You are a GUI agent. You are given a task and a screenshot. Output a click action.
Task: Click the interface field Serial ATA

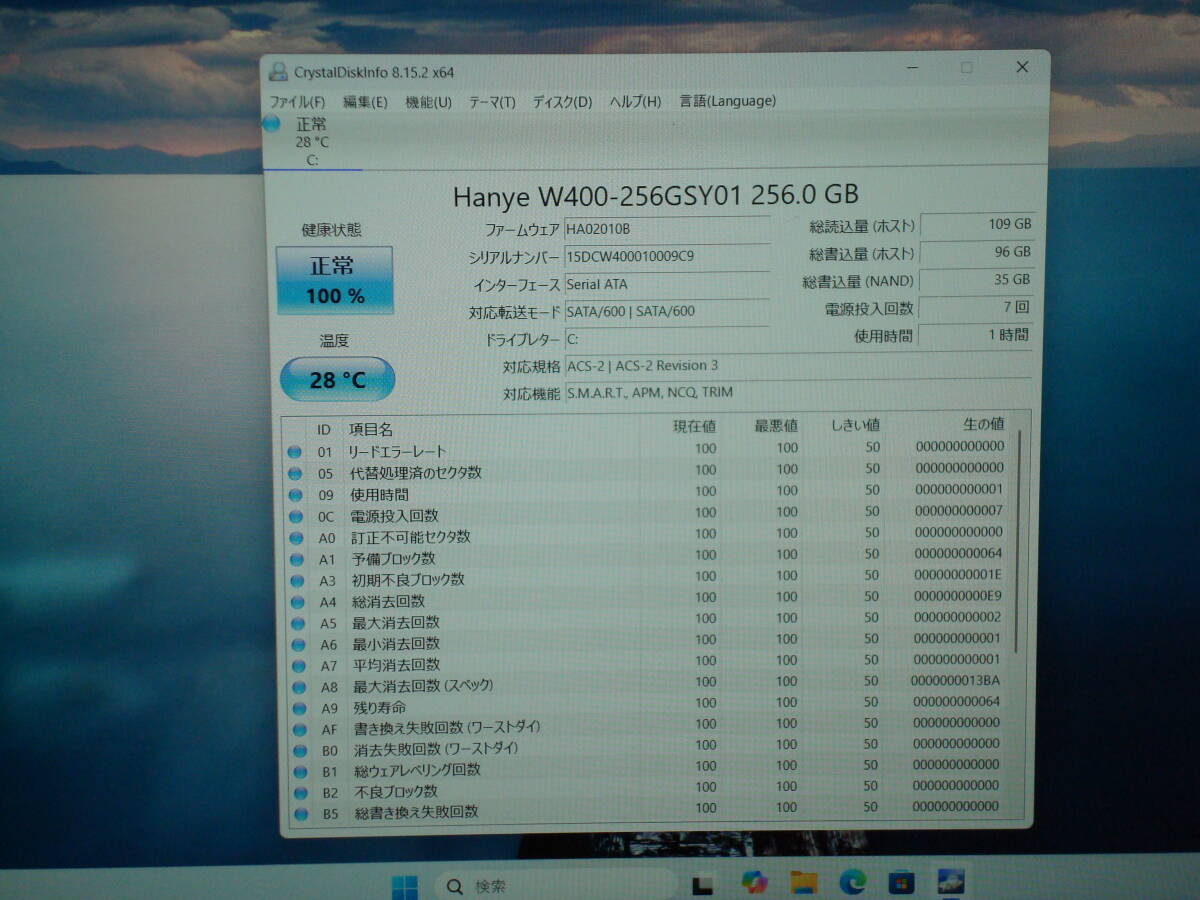click(667, 284)
